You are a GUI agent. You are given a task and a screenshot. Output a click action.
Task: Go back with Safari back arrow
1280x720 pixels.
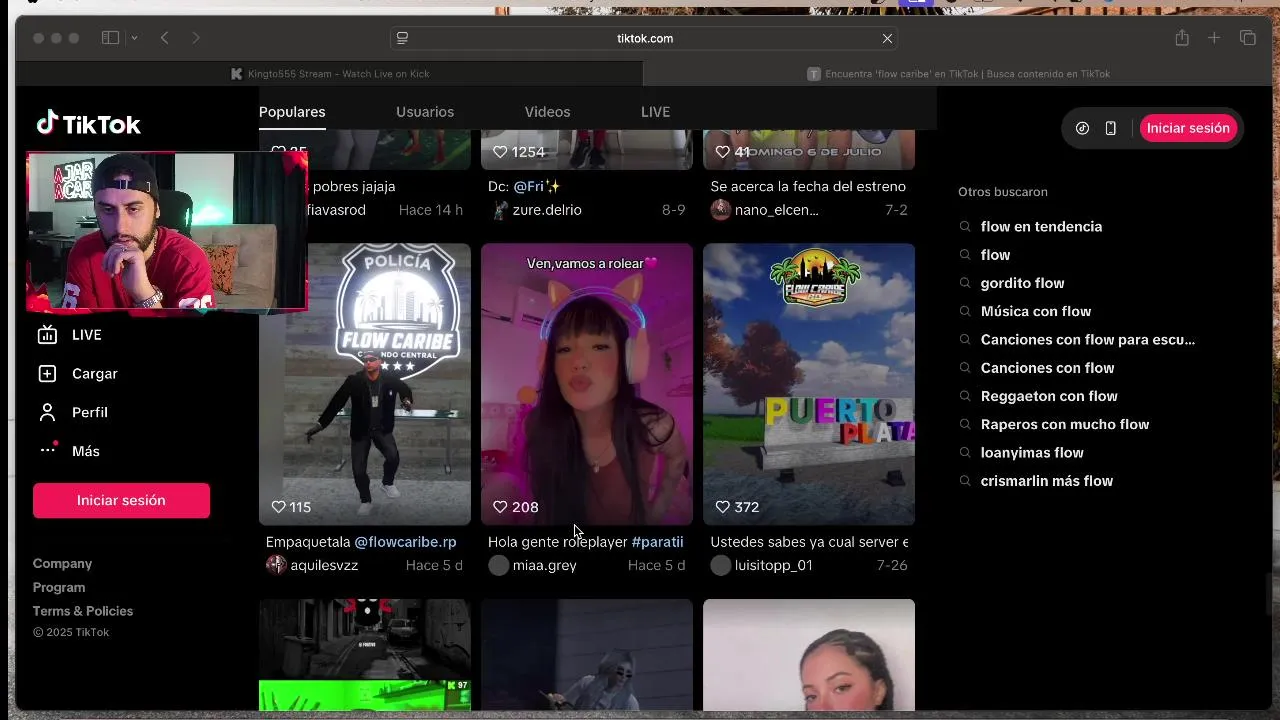165,38
